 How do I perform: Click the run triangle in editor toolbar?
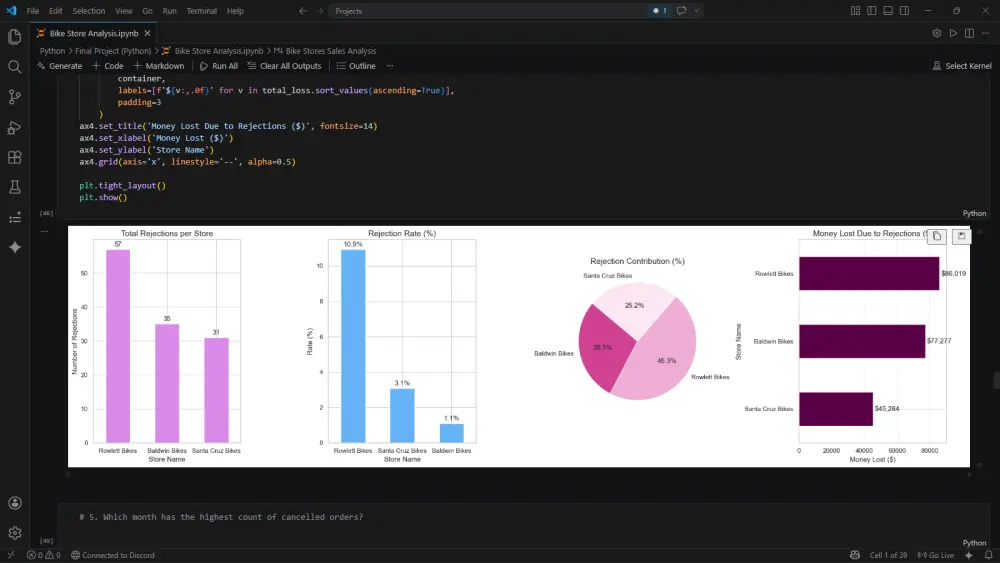953,33
